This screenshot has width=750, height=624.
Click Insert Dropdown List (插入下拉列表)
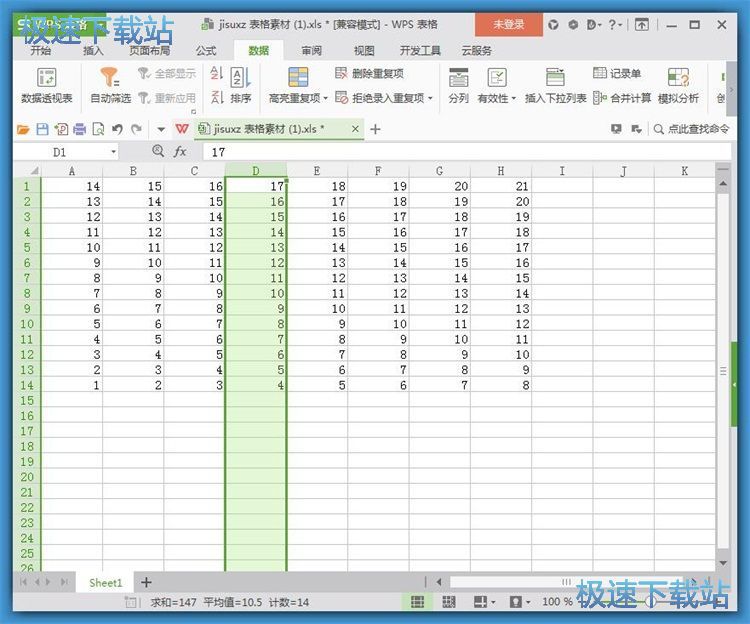pos(555,85)
